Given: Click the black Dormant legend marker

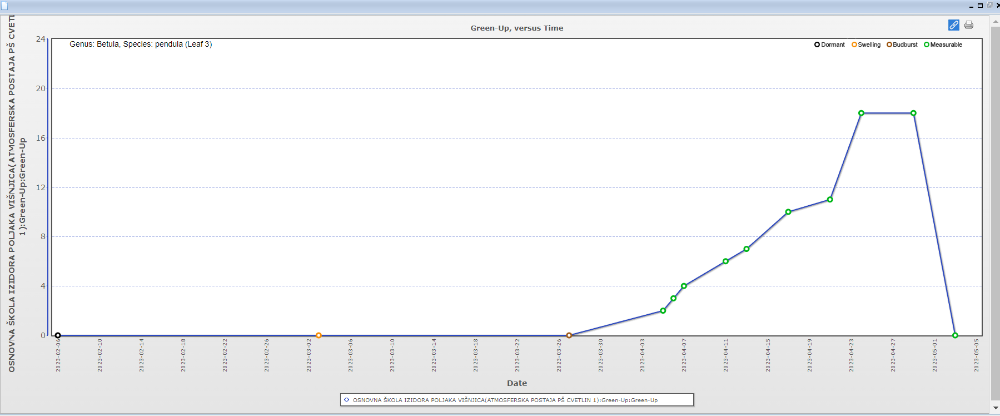Looking at the screenshot, I should pos(816,45).
